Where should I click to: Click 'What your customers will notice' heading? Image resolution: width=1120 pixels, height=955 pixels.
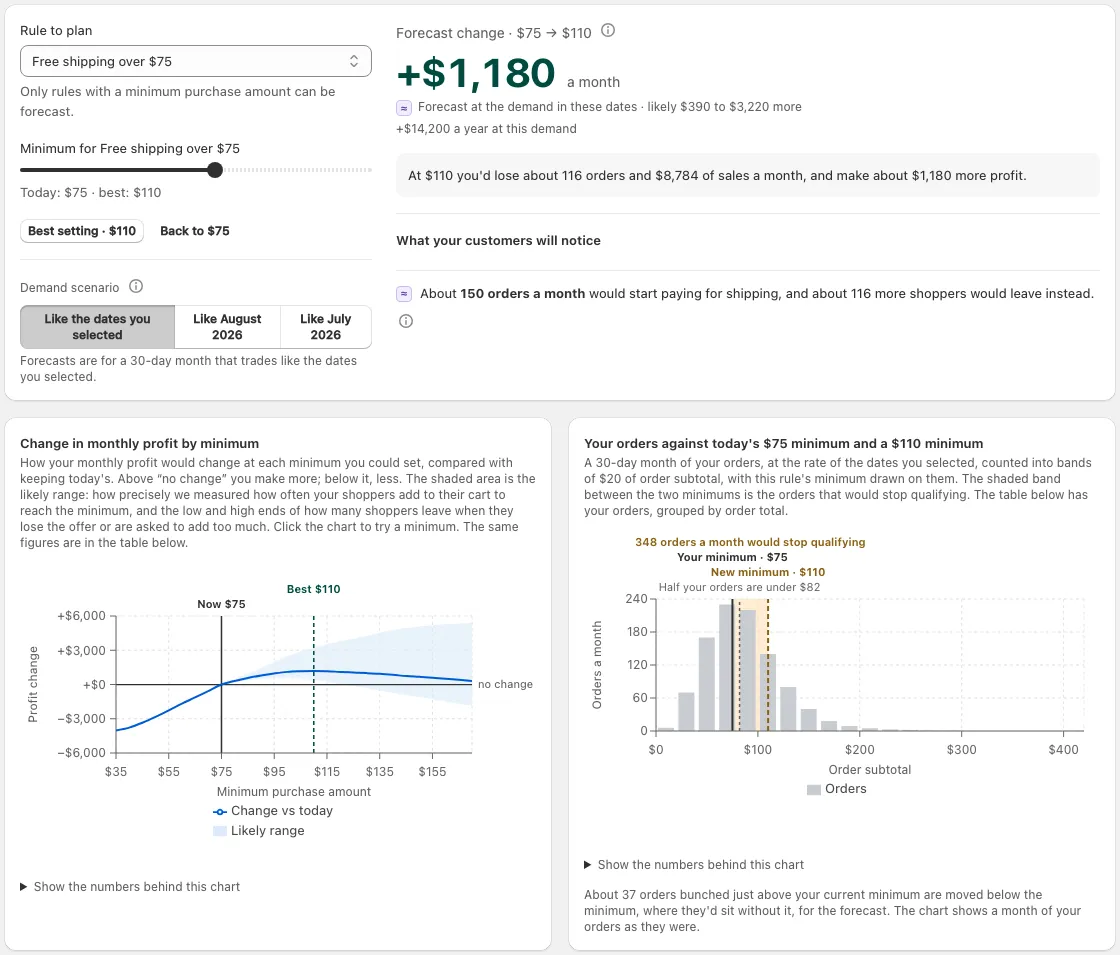pos(499,241)
